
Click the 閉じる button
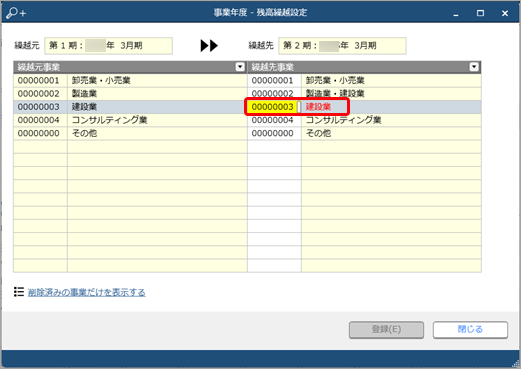tap(470, 330)
